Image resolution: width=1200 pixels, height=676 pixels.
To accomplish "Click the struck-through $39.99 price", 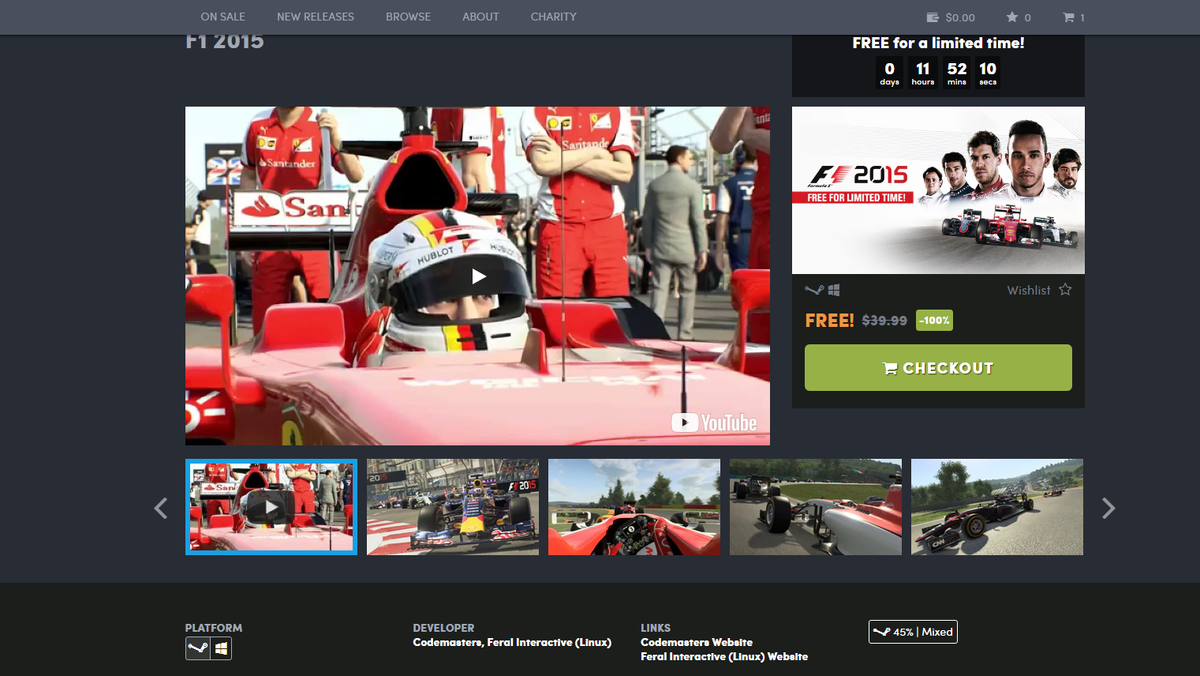I will coord(884,321).
